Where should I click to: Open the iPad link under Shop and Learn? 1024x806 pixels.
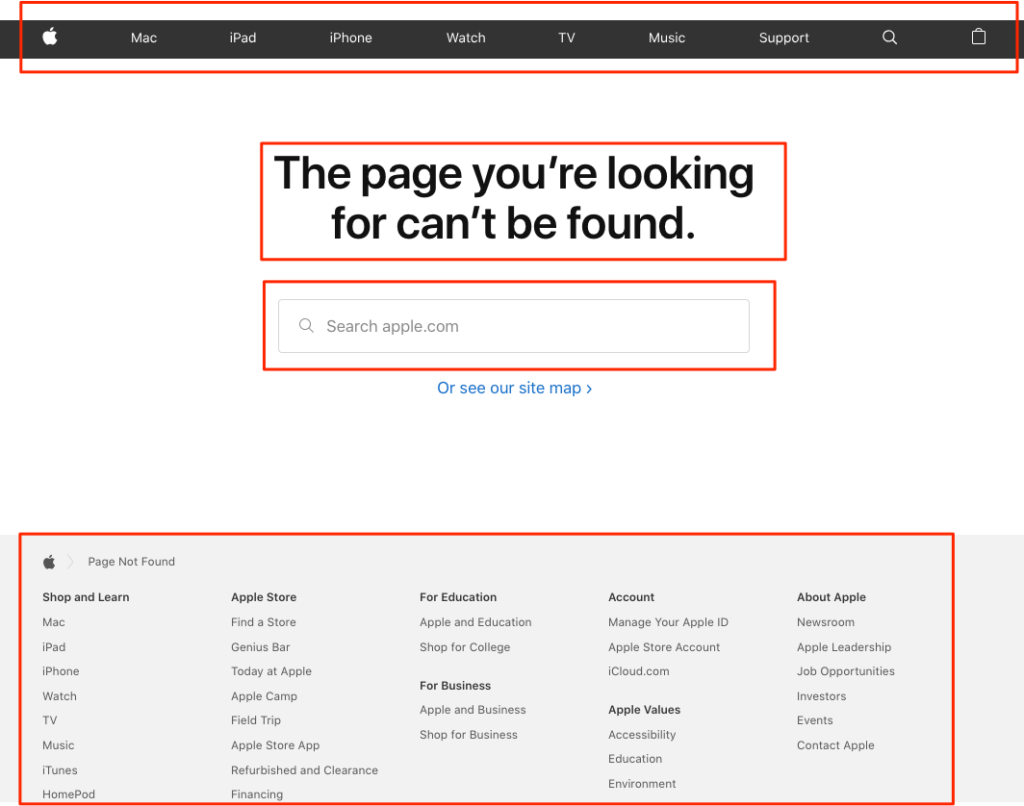click(54, 647)
